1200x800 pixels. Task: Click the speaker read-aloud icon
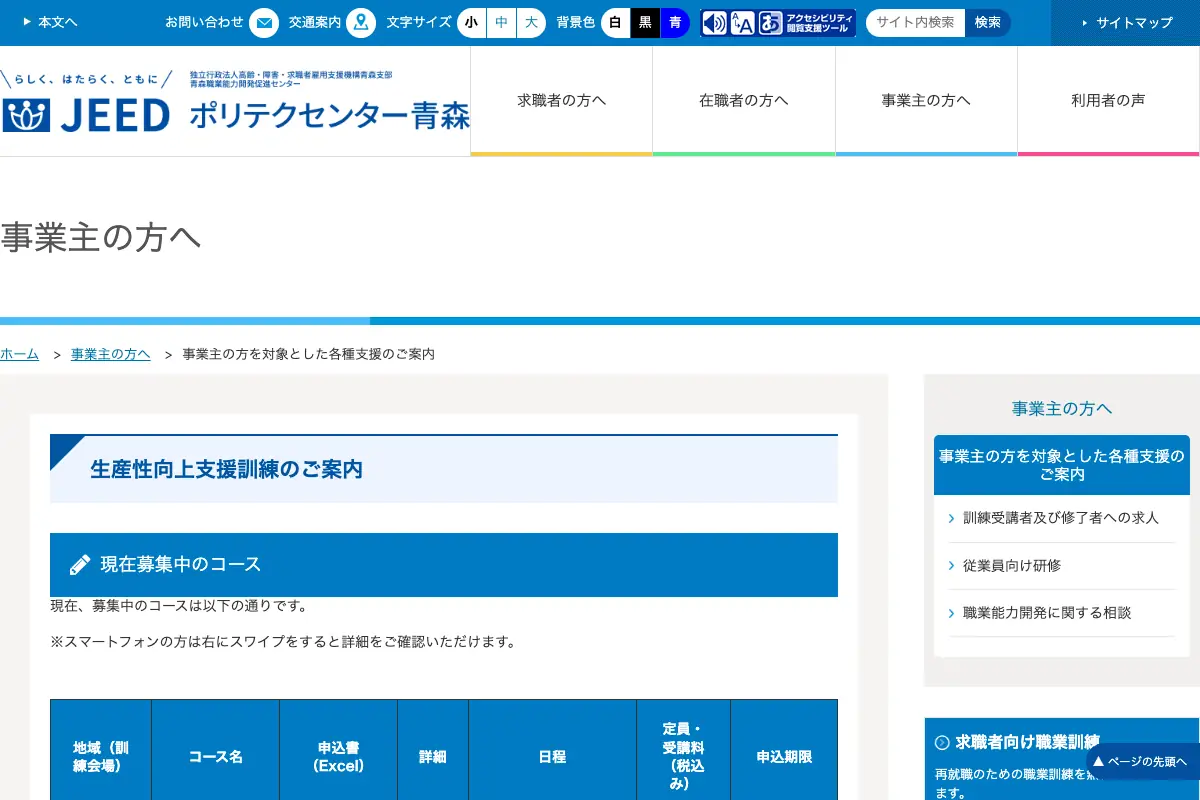click(714, 23)
